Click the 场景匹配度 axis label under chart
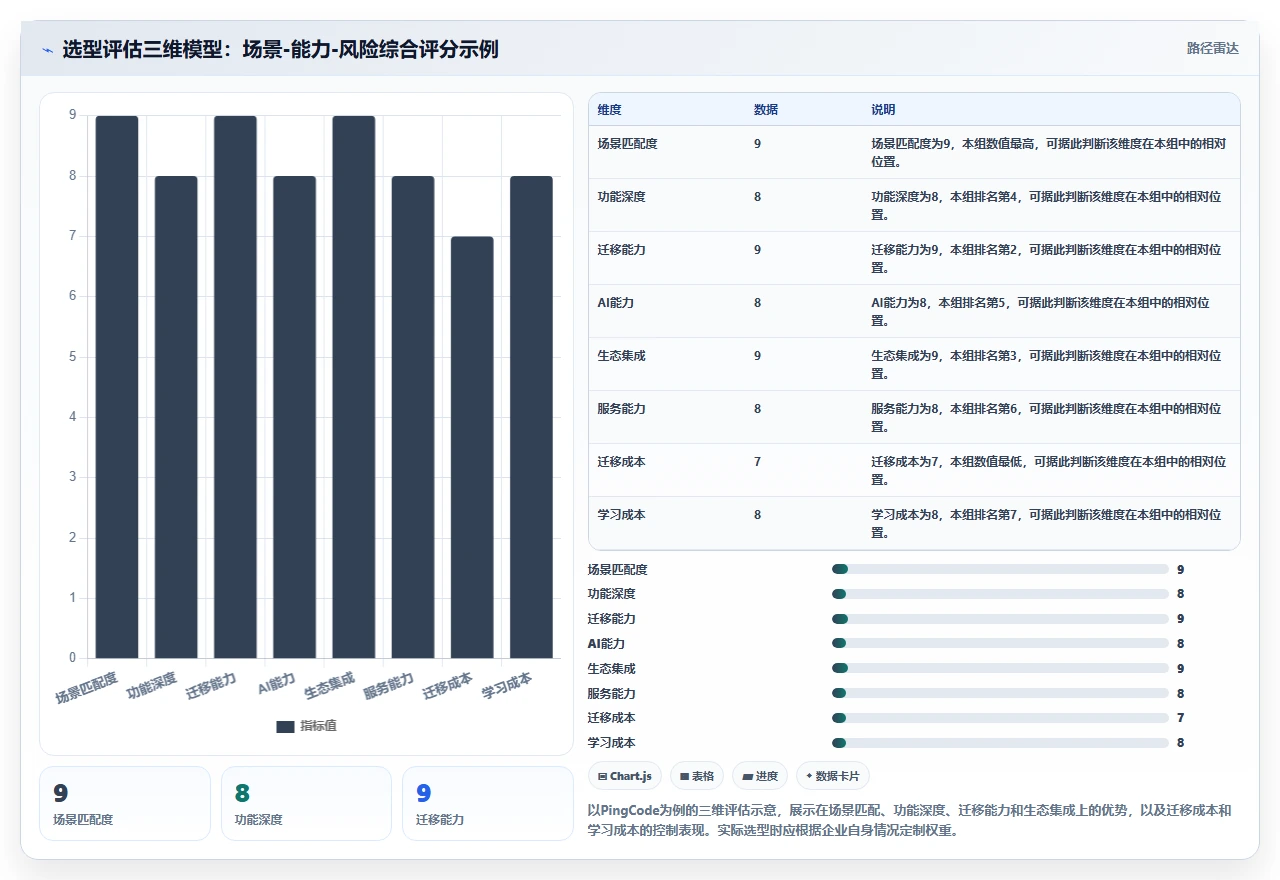The image size is (1280, 880). click(86, 688)
